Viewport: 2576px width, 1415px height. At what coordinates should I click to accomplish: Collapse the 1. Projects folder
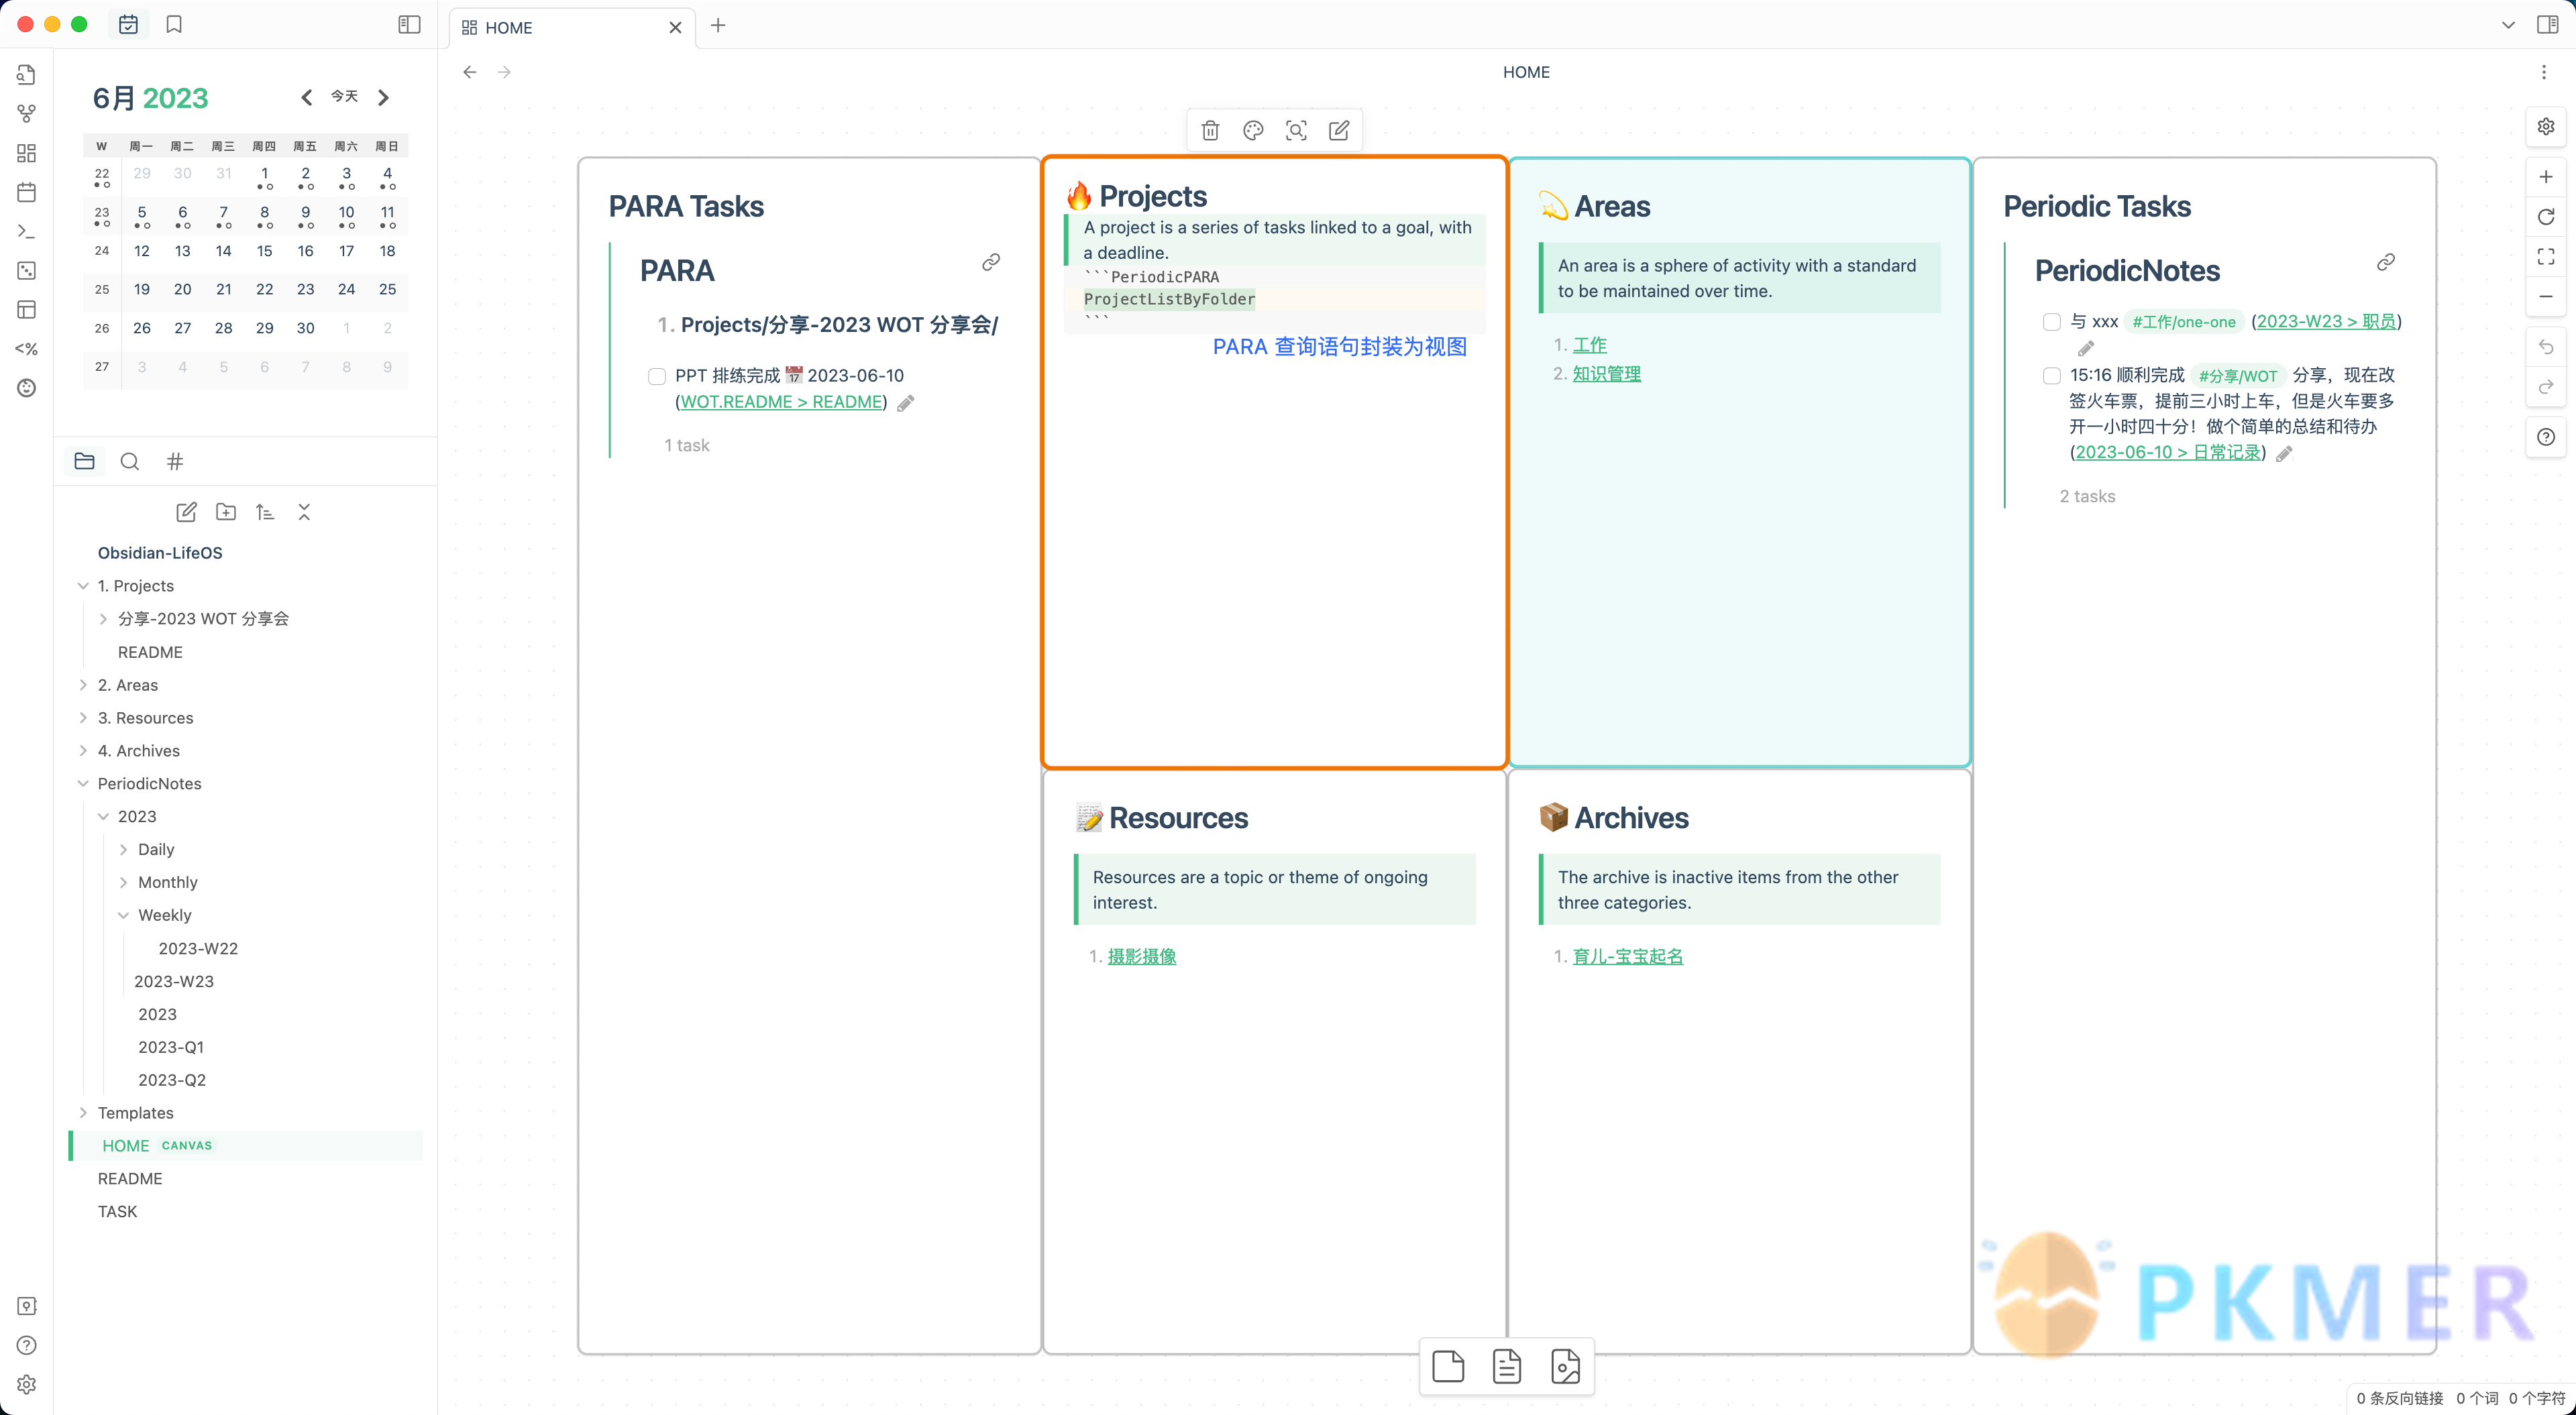pos(83,586)
